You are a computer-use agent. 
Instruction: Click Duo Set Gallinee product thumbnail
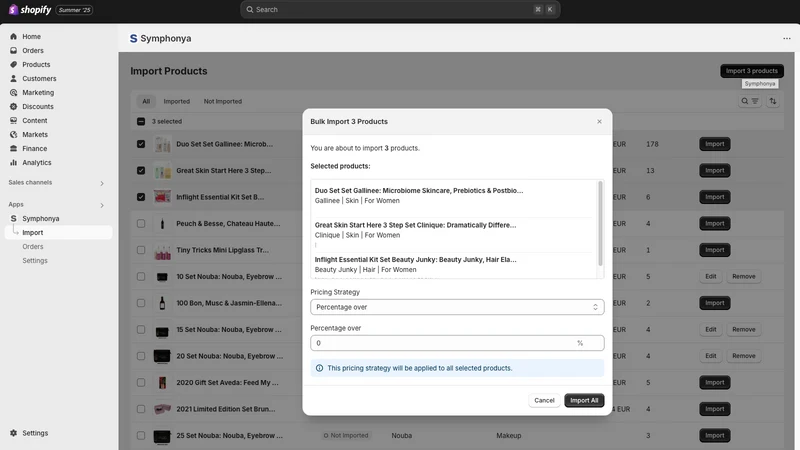pyautogui.click(x=162, y=144)
